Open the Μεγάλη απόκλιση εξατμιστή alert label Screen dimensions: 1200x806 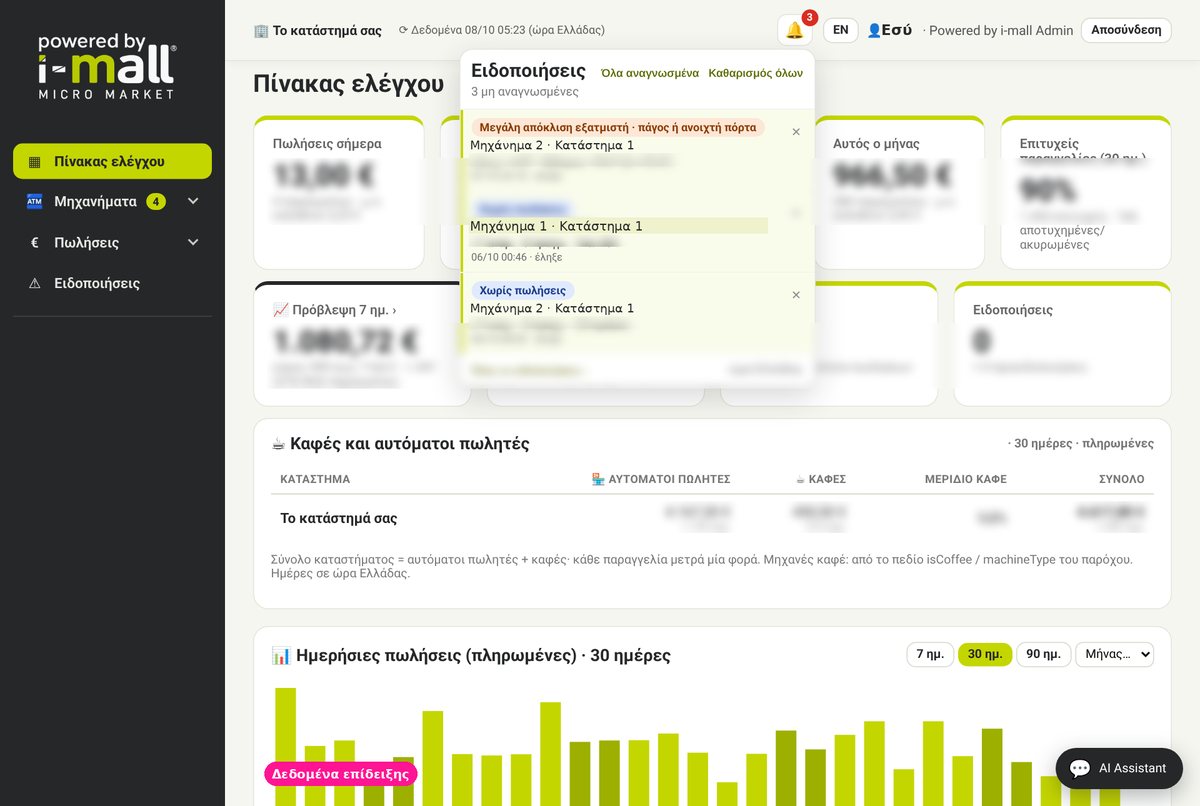617,127
